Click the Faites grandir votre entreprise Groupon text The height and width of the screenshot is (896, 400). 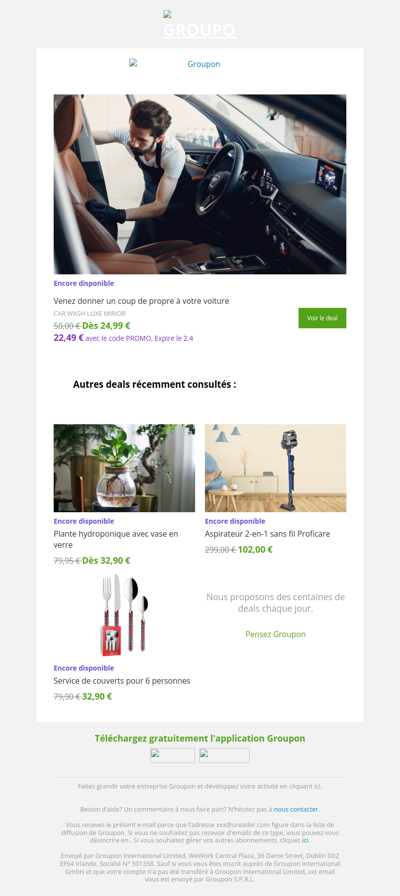[199, 786]
